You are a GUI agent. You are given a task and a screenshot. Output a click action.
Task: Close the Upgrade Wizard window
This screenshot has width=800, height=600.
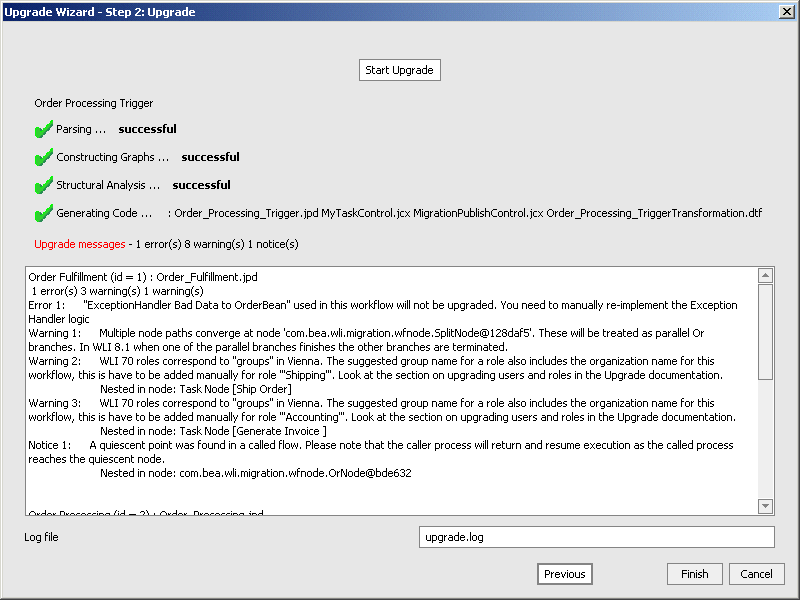point(787,11)
